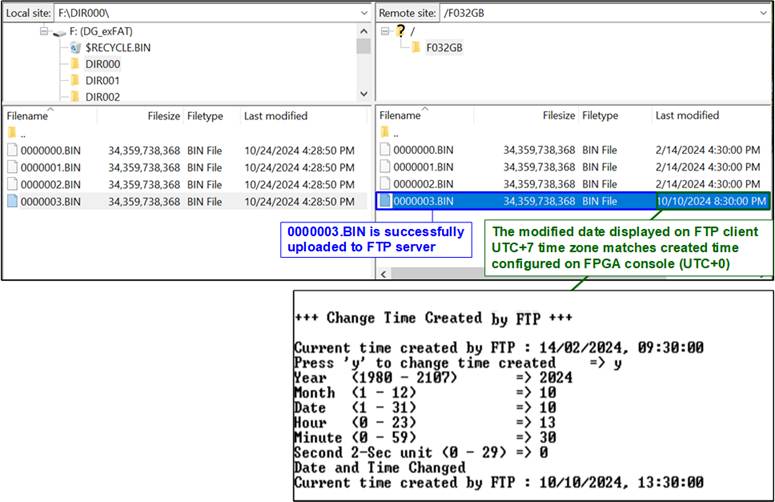
Task: Select DIR001 folder in local tree
Action: click(x=102, y=81)
